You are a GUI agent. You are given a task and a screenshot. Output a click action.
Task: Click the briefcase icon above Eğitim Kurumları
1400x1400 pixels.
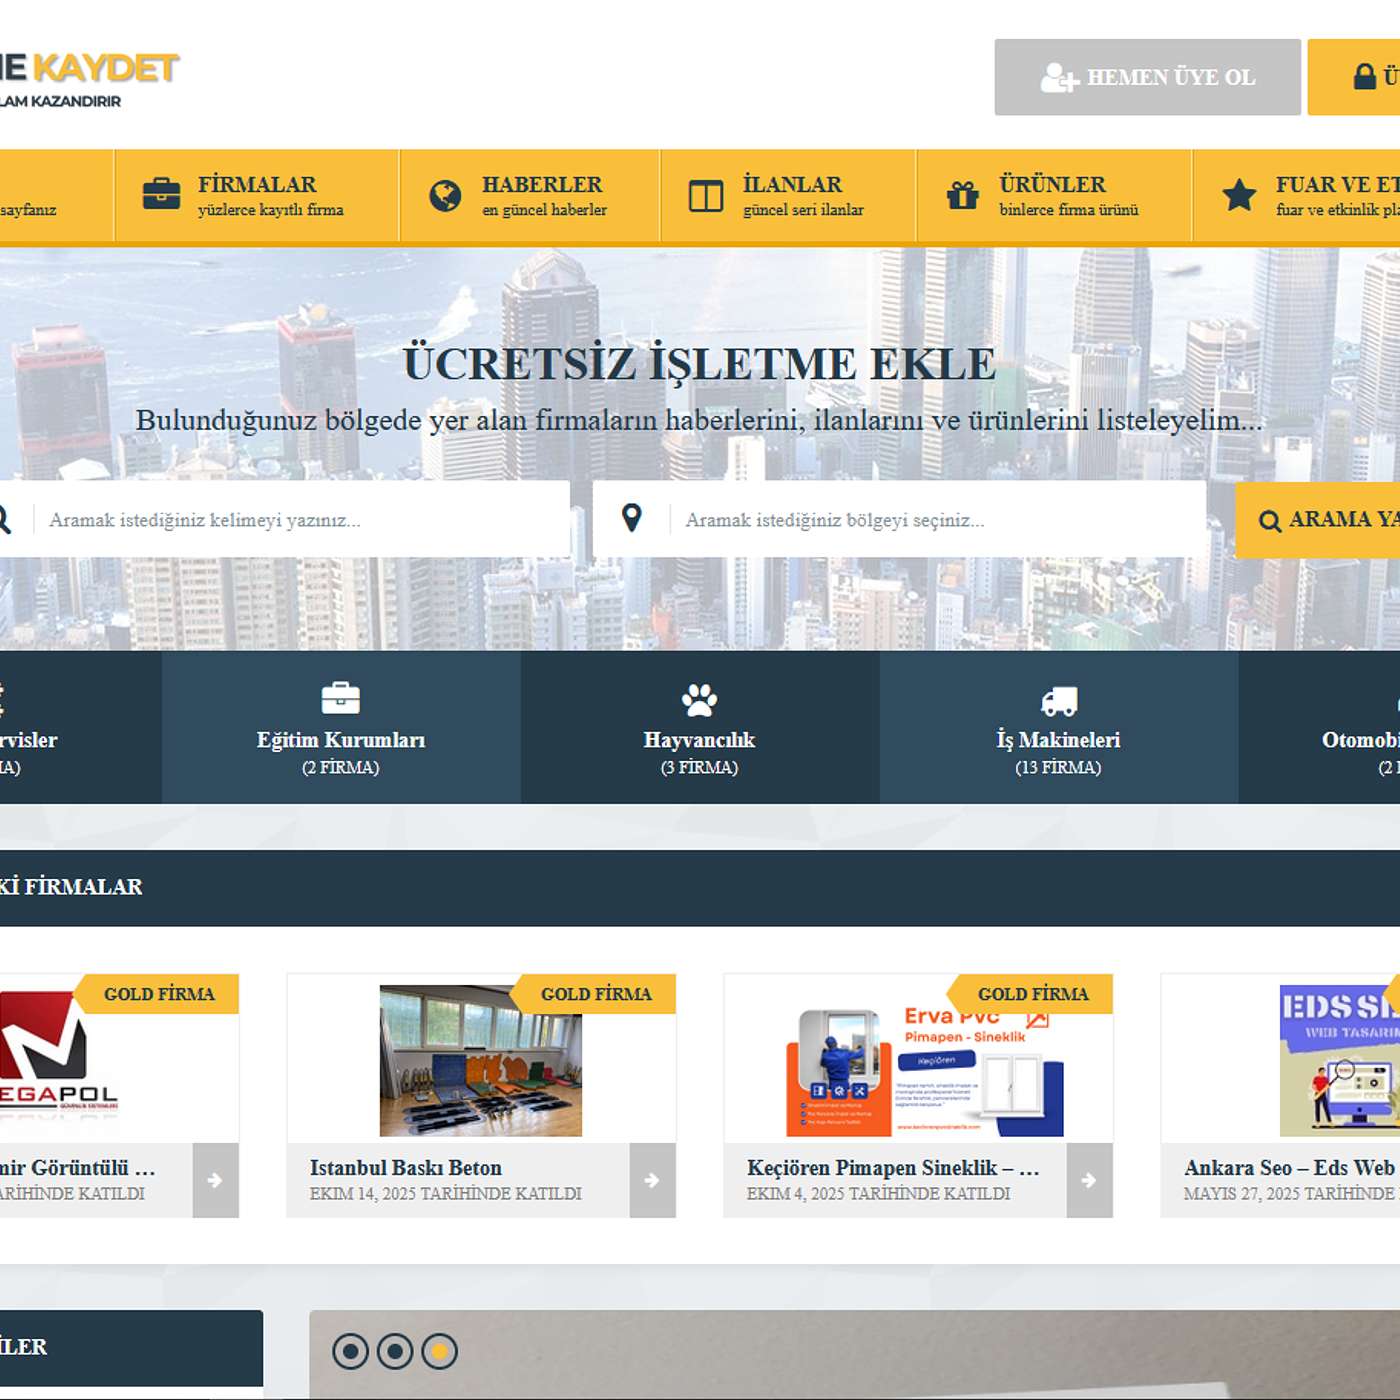click(x=340, y=698)
